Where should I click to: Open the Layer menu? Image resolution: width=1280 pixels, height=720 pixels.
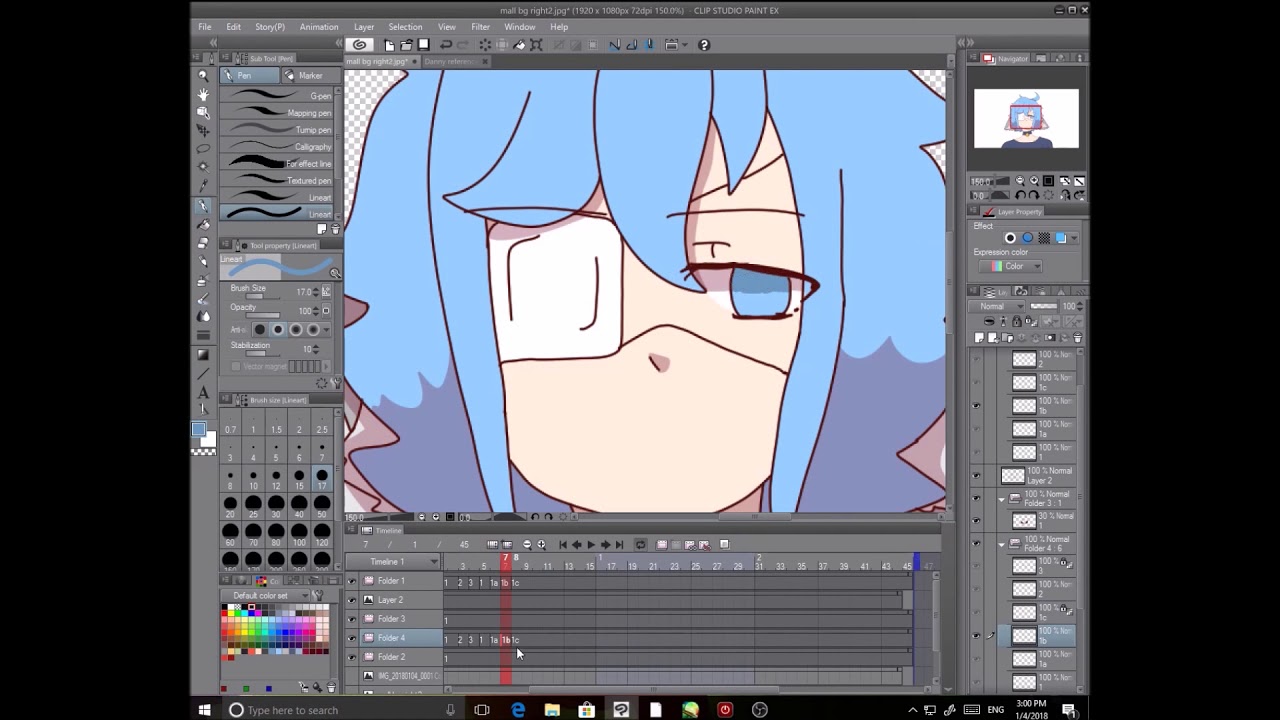(x=364, y=27)
